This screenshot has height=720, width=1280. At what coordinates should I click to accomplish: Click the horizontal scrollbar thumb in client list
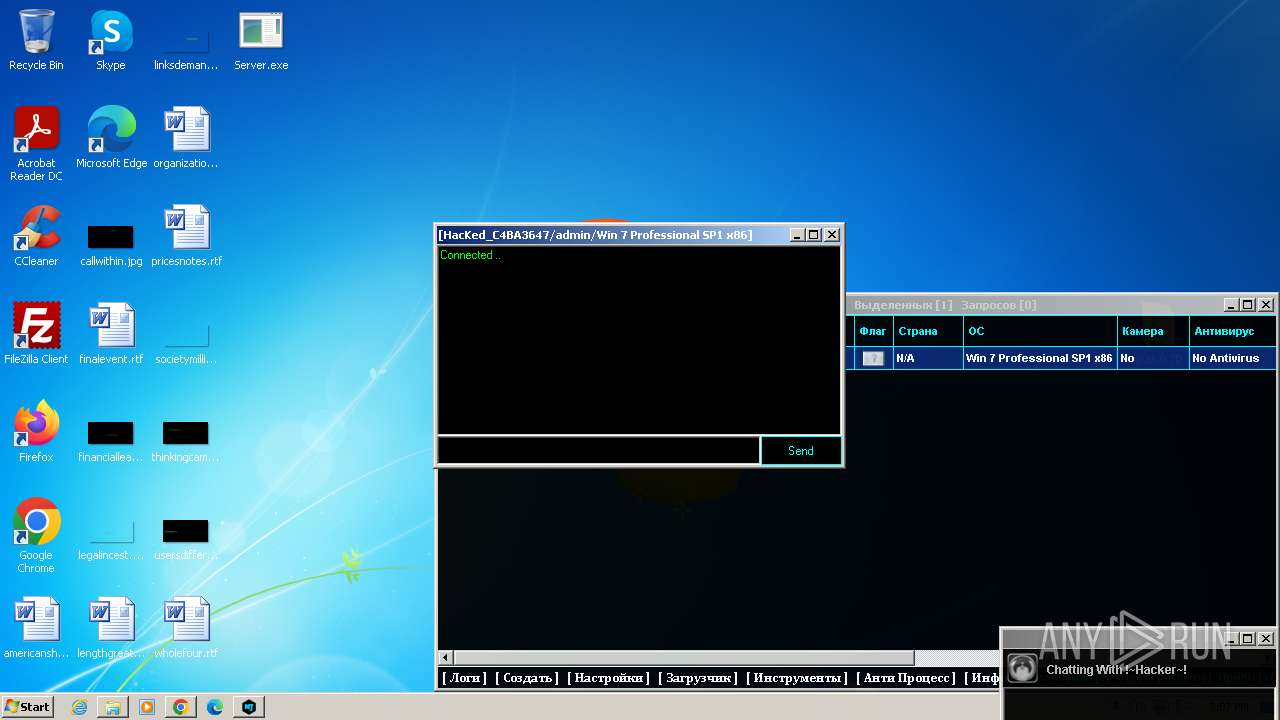coord(685,658)
